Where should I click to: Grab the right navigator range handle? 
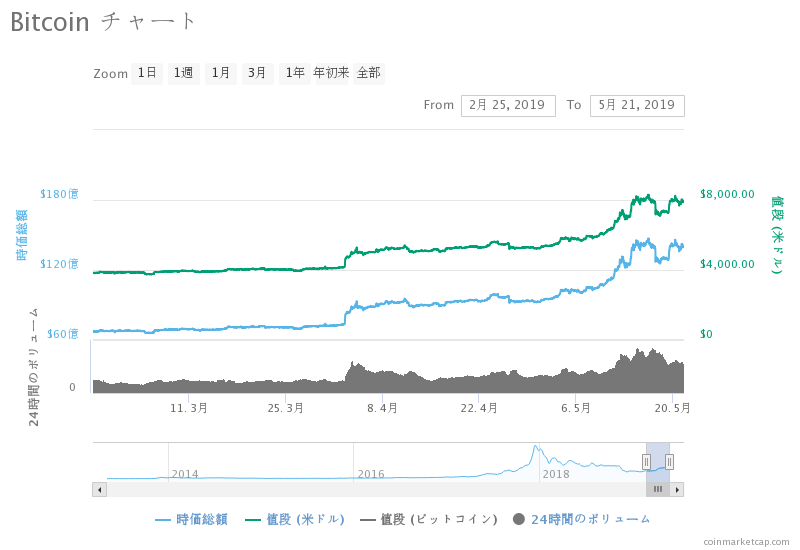(x=669, y=462)
